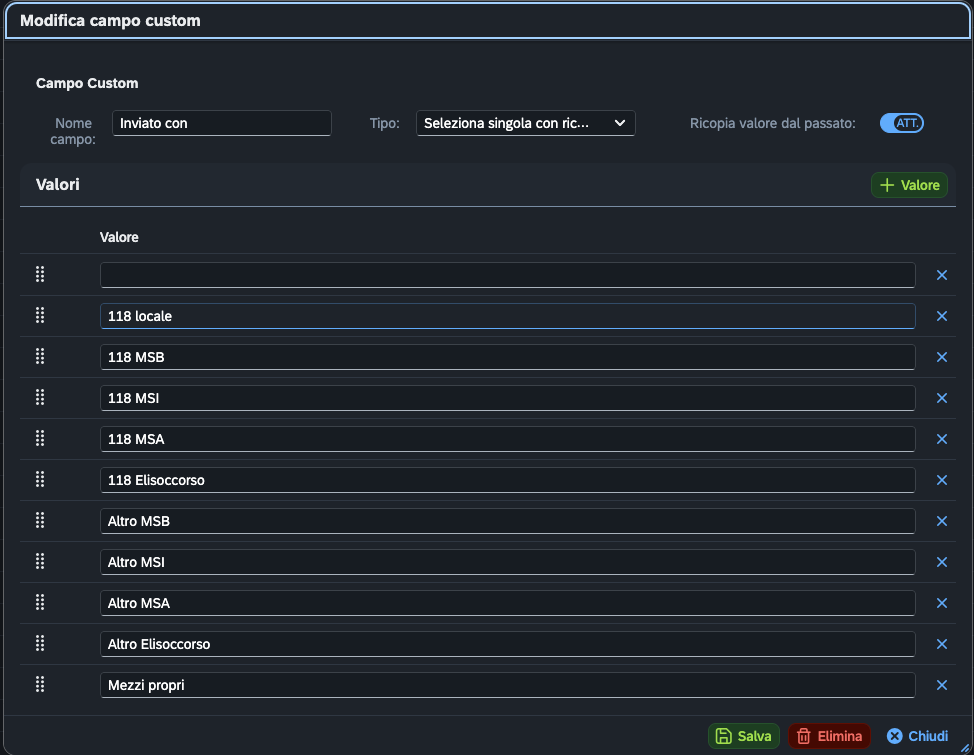Add a new value with '+ Valore'
The image size is (974, 755).
point(909,185)
